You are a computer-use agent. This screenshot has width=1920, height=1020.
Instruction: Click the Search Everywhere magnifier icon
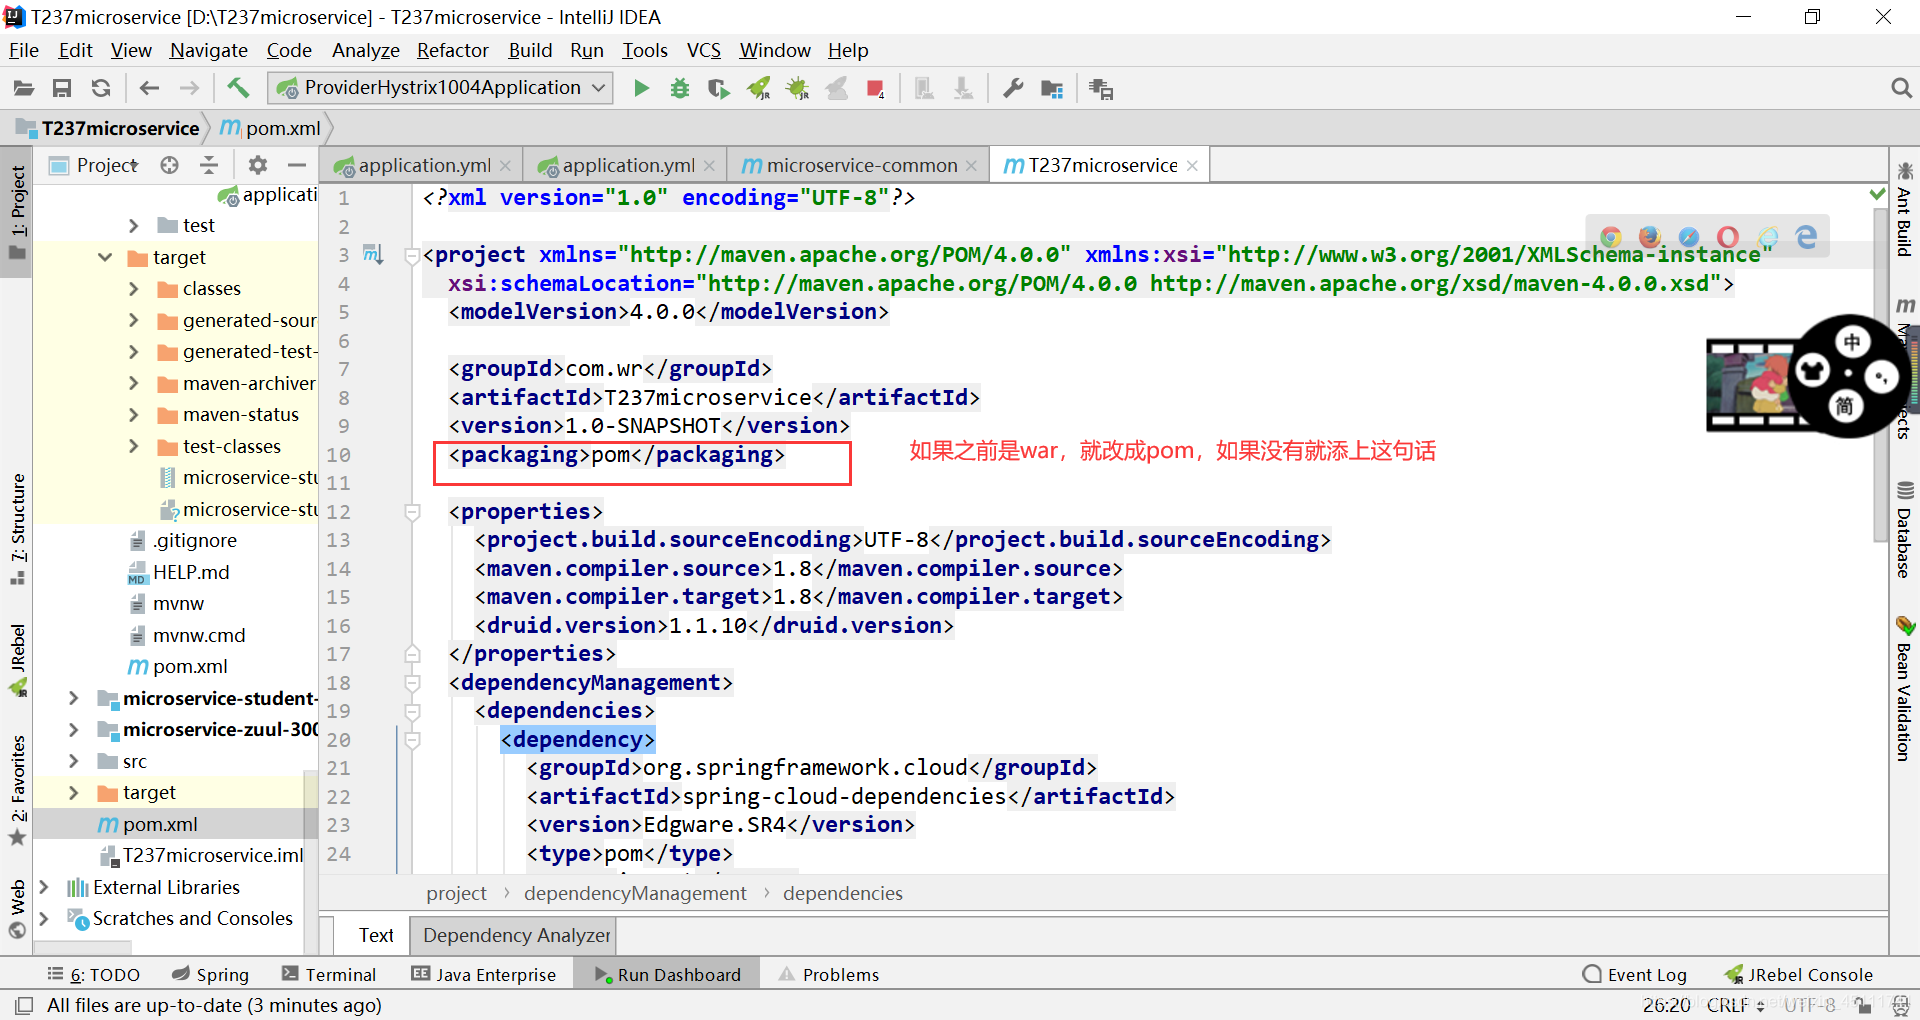click(x=1901, y=89)
